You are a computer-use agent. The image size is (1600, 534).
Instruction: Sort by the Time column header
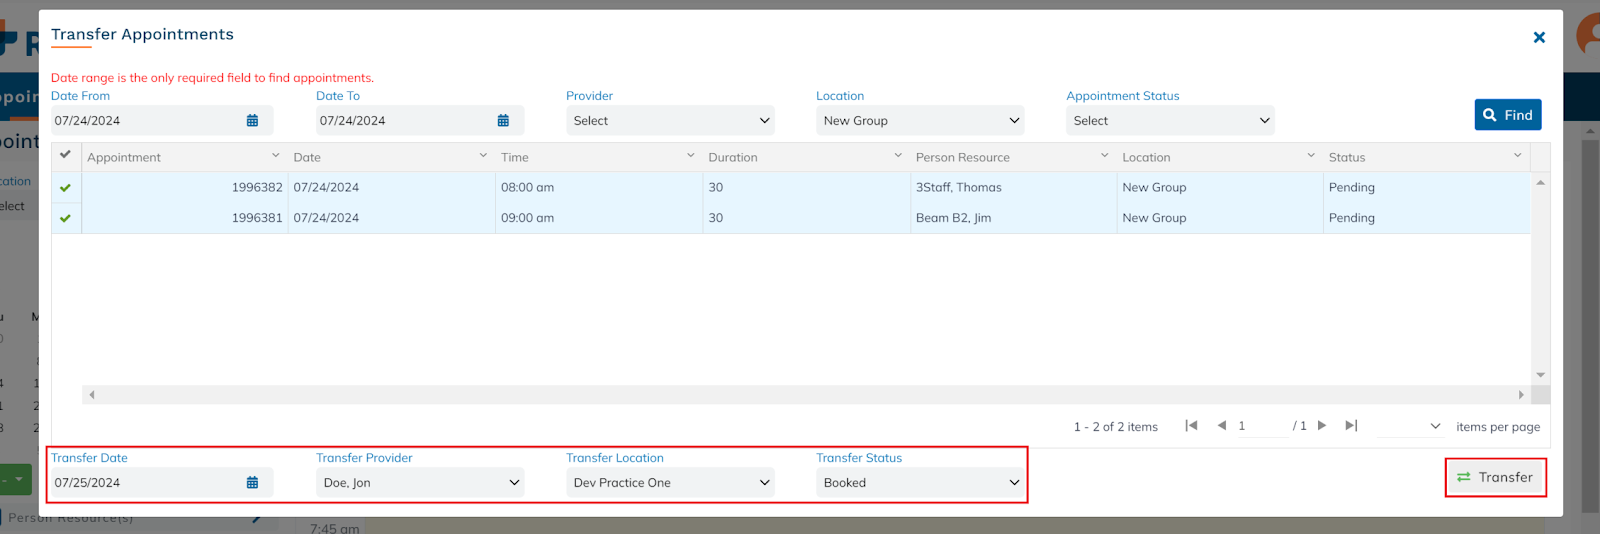(x=515, y=158)
